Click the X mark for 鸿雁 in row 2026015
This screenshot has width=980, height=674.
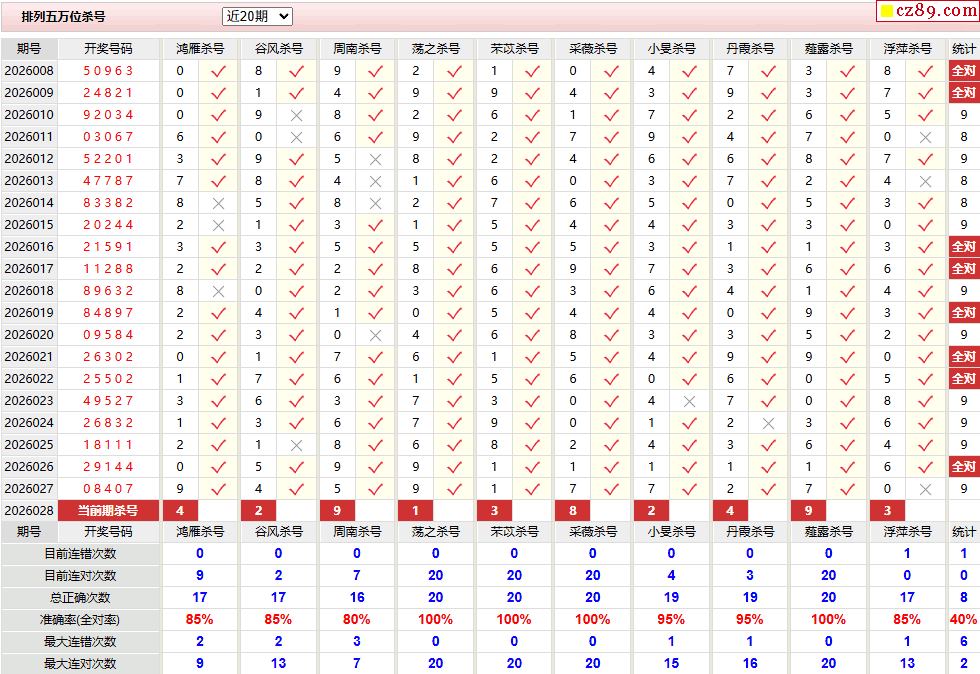(218, 225)
